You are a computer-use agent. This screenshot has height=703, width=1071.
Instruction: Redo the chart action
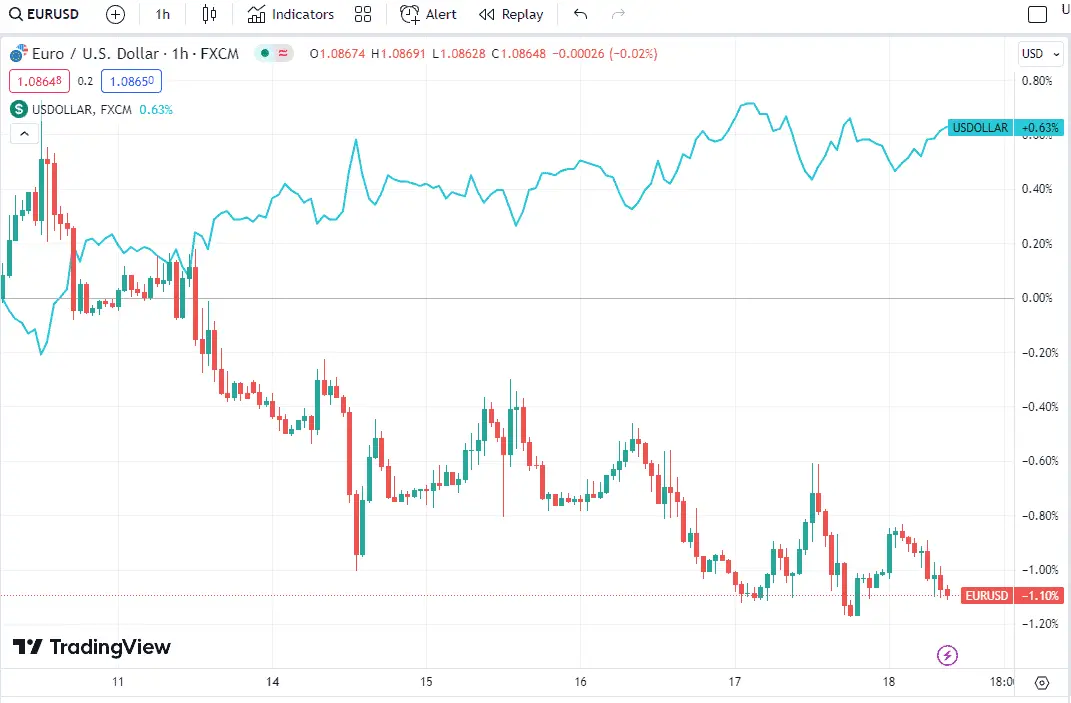(x=618, y=14)
